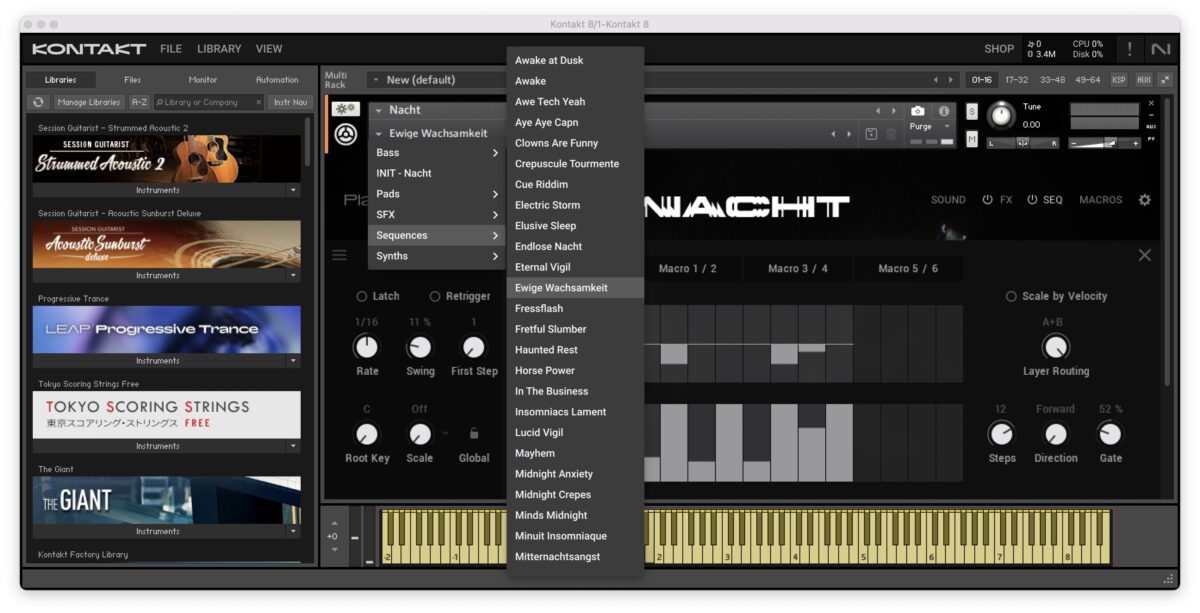Open the LIBRARY menu

(219, 49)
